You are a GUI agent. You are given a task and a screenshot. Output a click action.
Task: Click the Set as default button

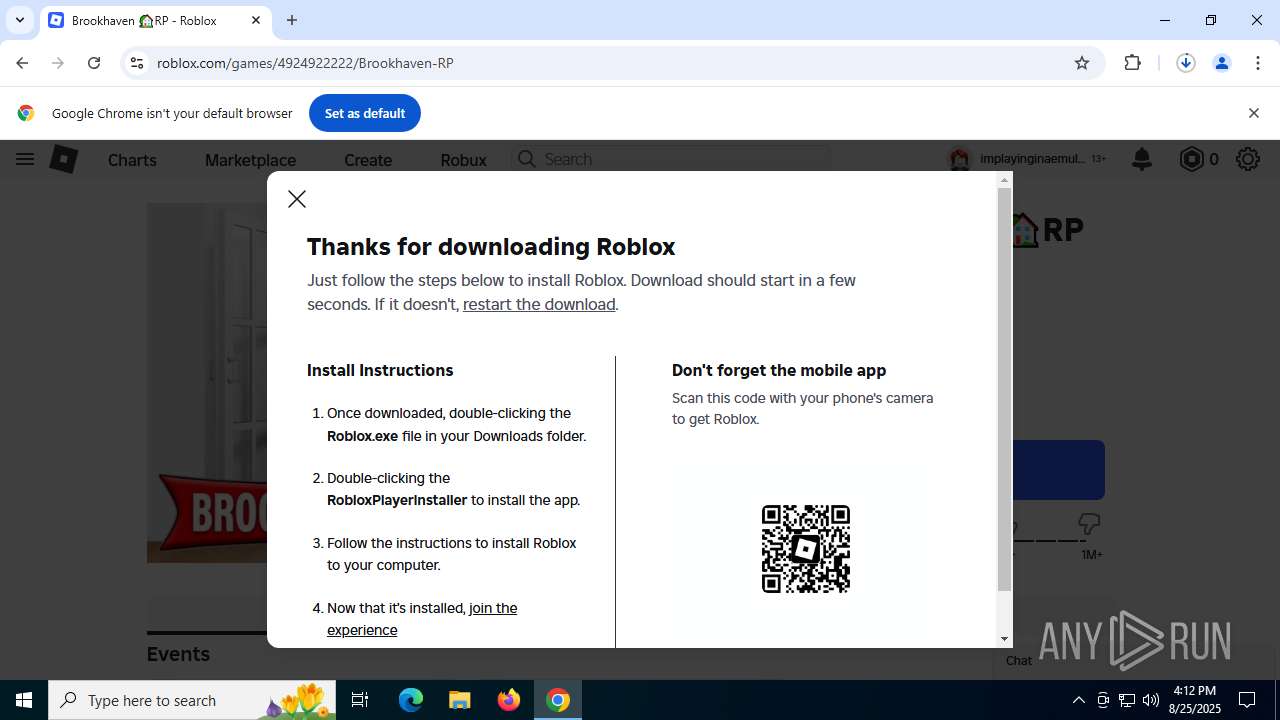[365, 113]
